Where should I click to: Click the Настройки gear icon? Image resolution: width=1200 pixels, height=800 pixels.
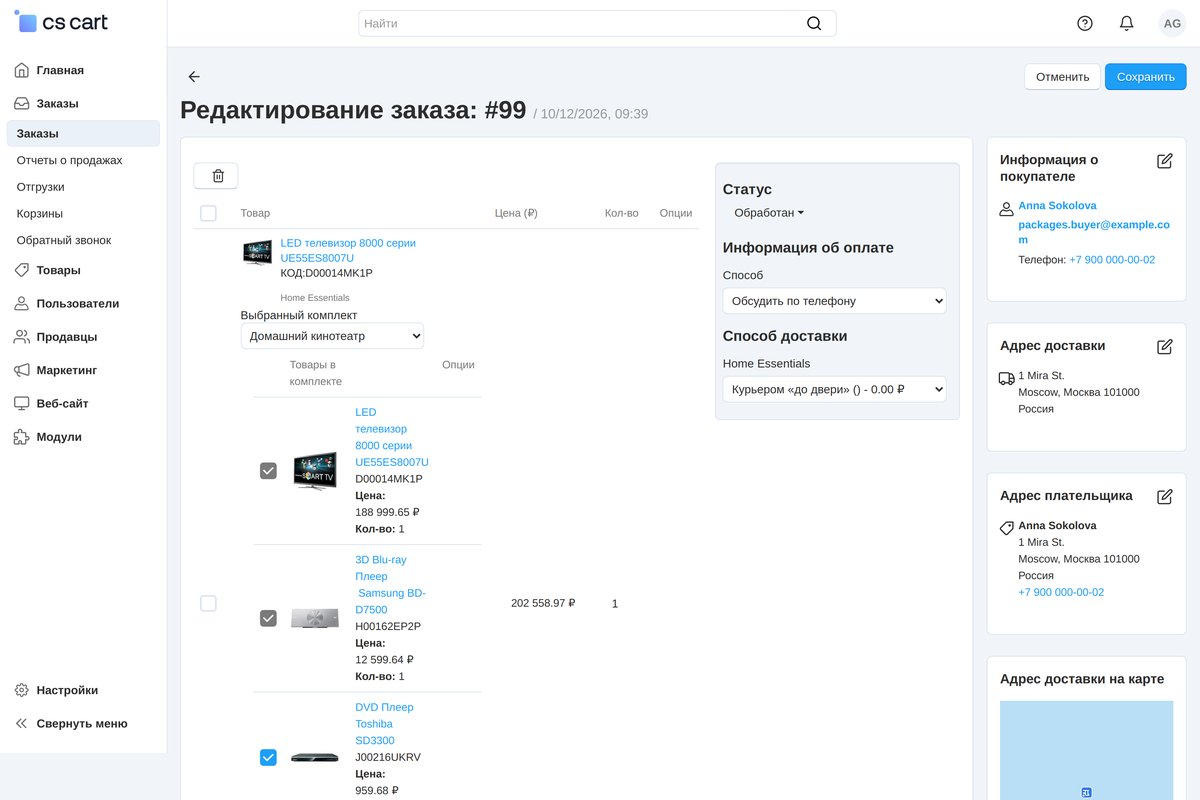pyautogui.click(x=22, y=690)
